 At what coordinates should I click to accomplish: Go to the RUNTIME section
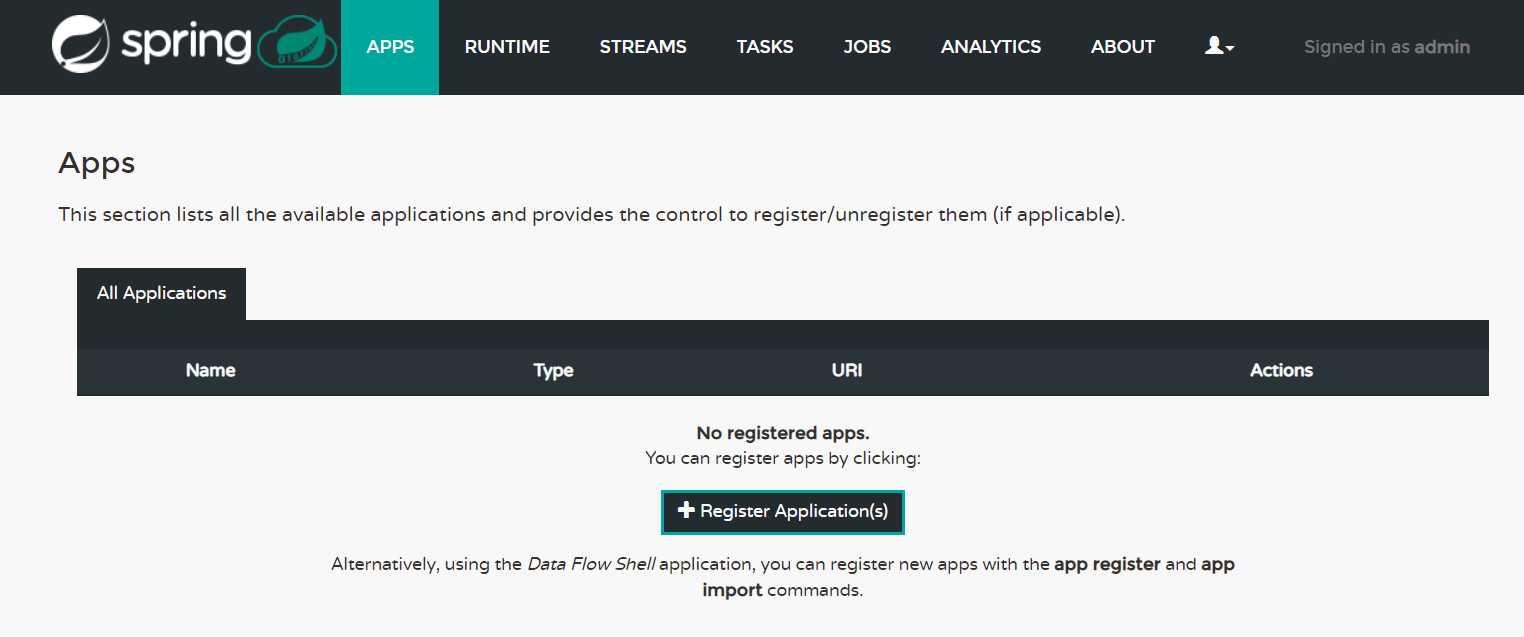coord(507,47)
